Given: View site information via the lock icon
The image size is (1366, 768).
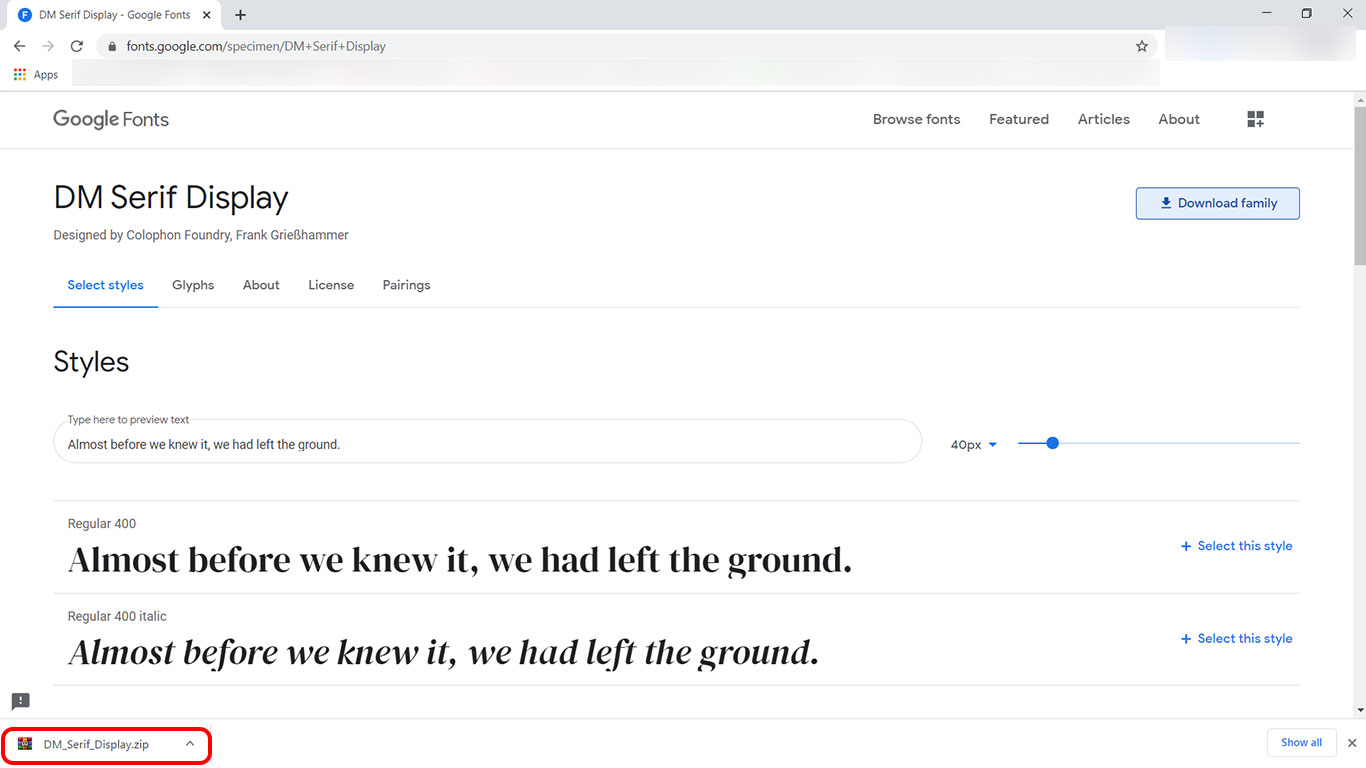Looking at the screenshot, I should coord(111,46).
